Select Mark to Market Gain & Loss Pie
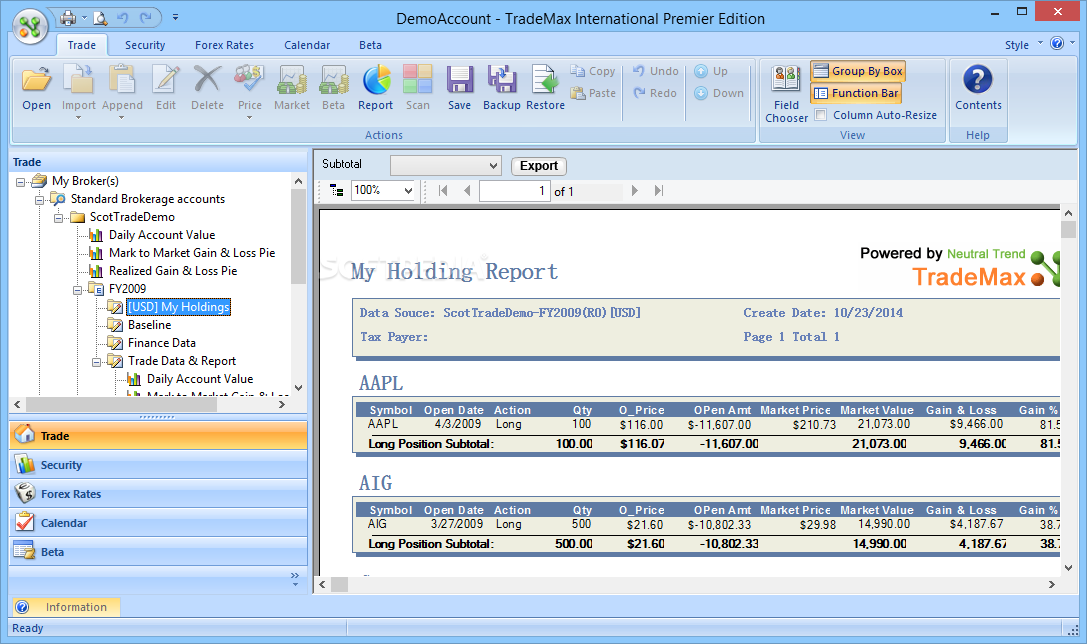 (x=192, y=252)
